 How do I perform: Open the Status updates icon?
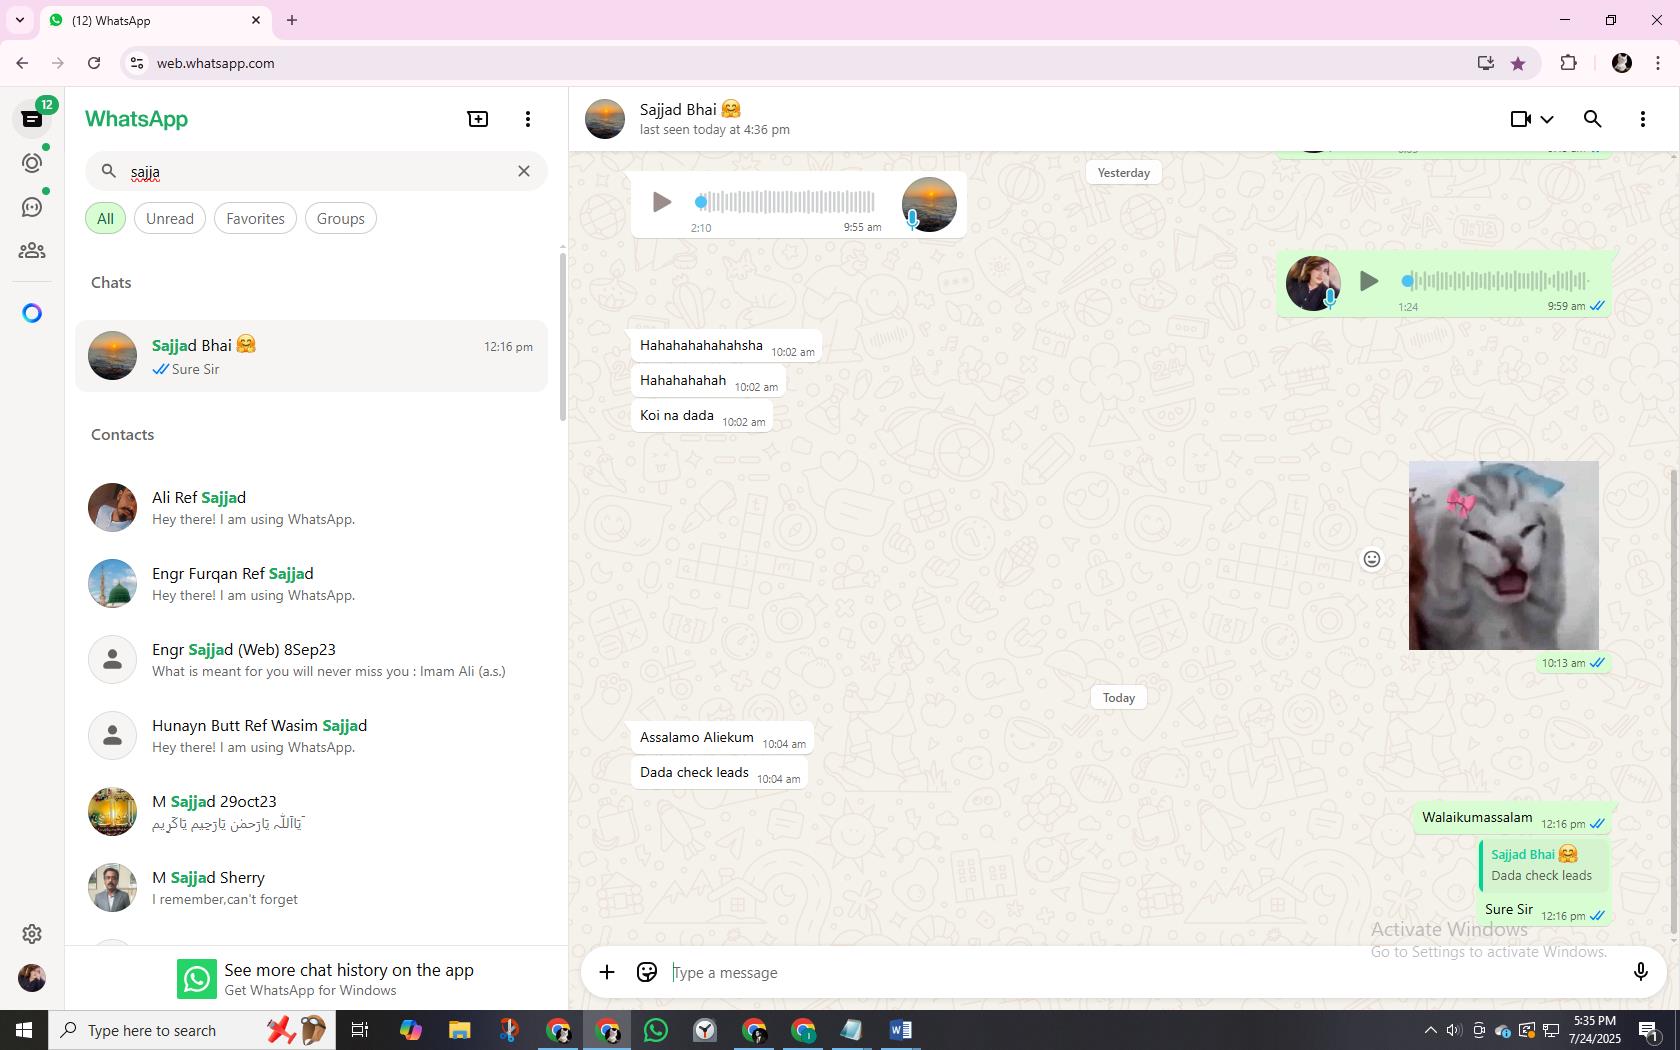[32, 162]
